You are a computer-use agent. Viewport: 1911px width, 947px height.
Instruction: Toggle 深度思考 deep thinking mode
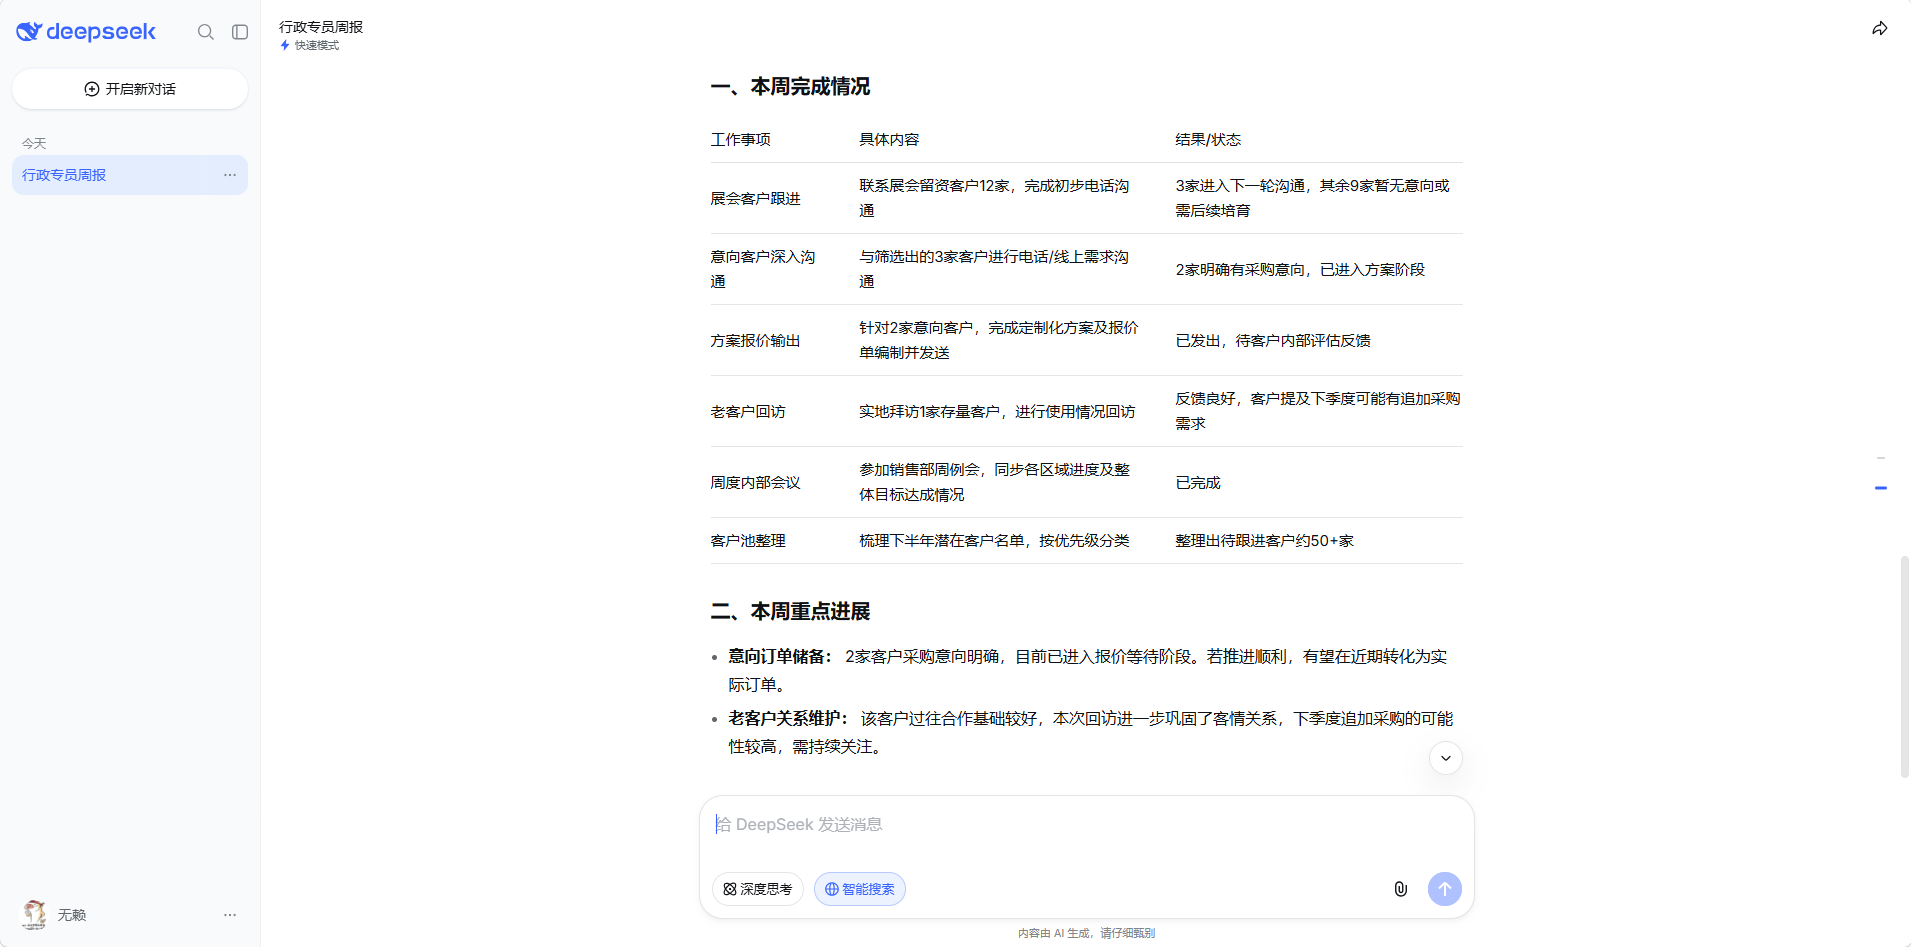(758, 889)
